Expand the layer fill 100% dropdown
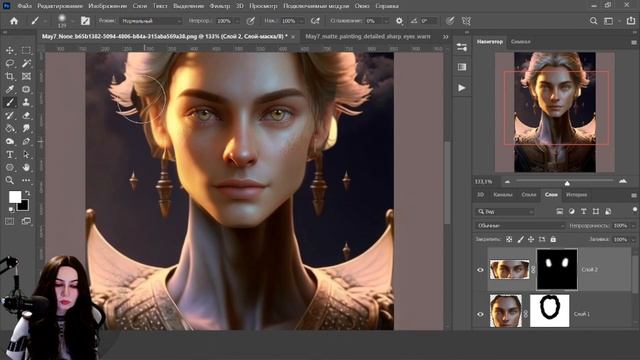Viewport: 640px width, 360px height. (x=633, y=239)
